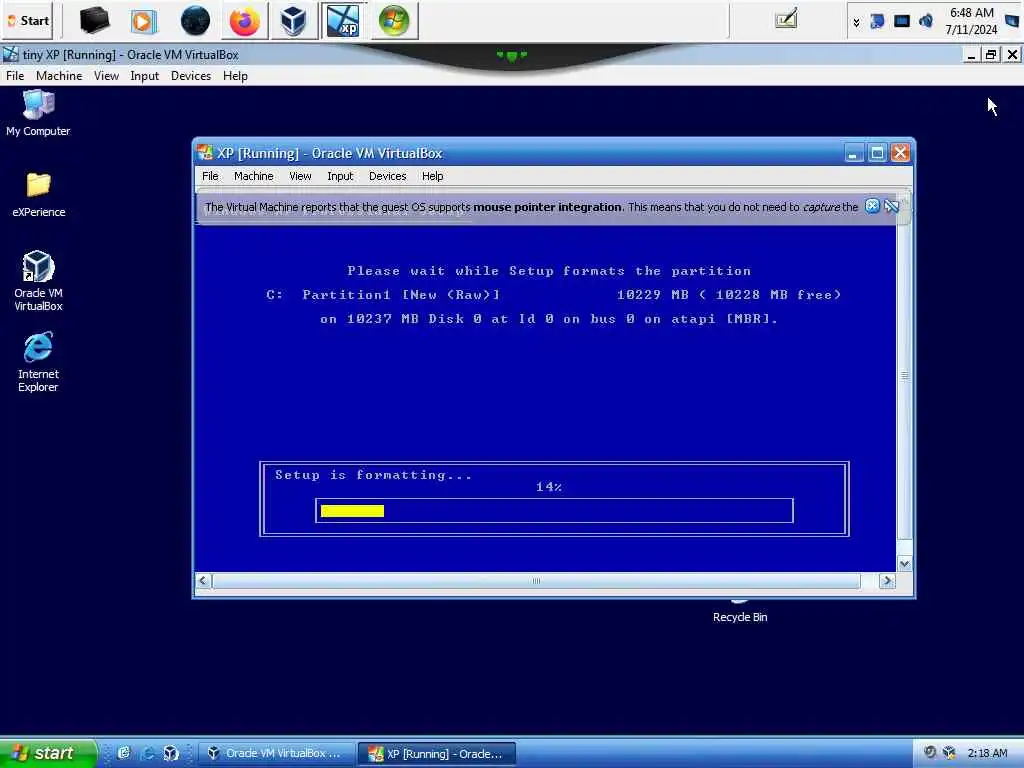Click the icon in the tiny XP window title bar
Image resolution: width=1024 pixels, height=768 pixels.
point(10,54)
